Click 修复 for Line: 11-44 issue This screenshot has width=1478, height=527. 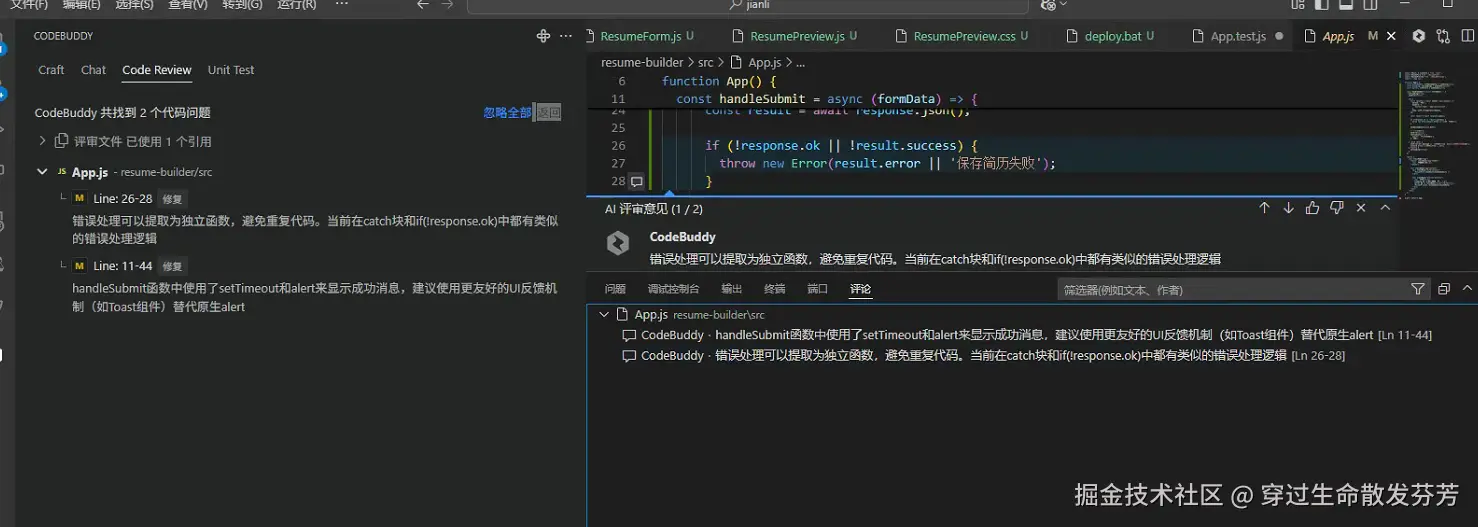coord(173,266)
